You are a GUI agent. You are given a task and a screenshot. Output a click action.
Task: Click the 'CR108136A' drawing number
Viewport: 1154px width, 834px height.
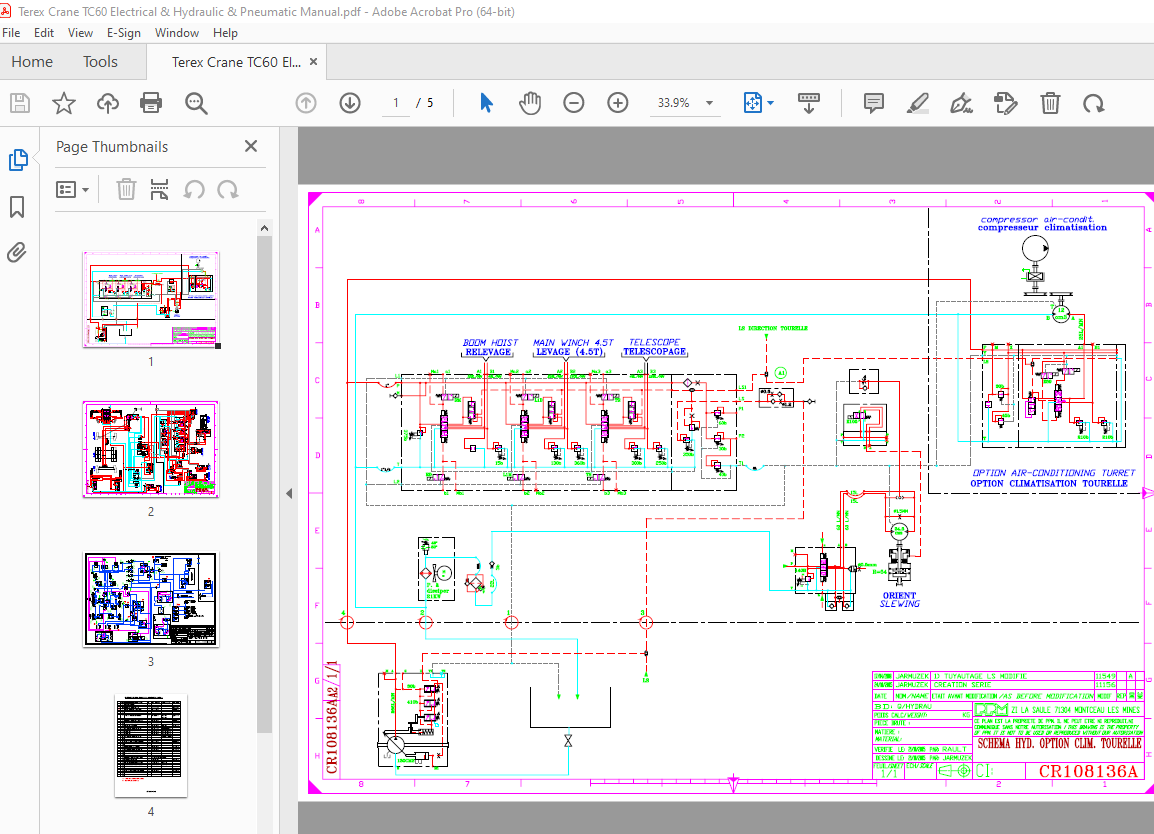click(x=1088, y=771)
